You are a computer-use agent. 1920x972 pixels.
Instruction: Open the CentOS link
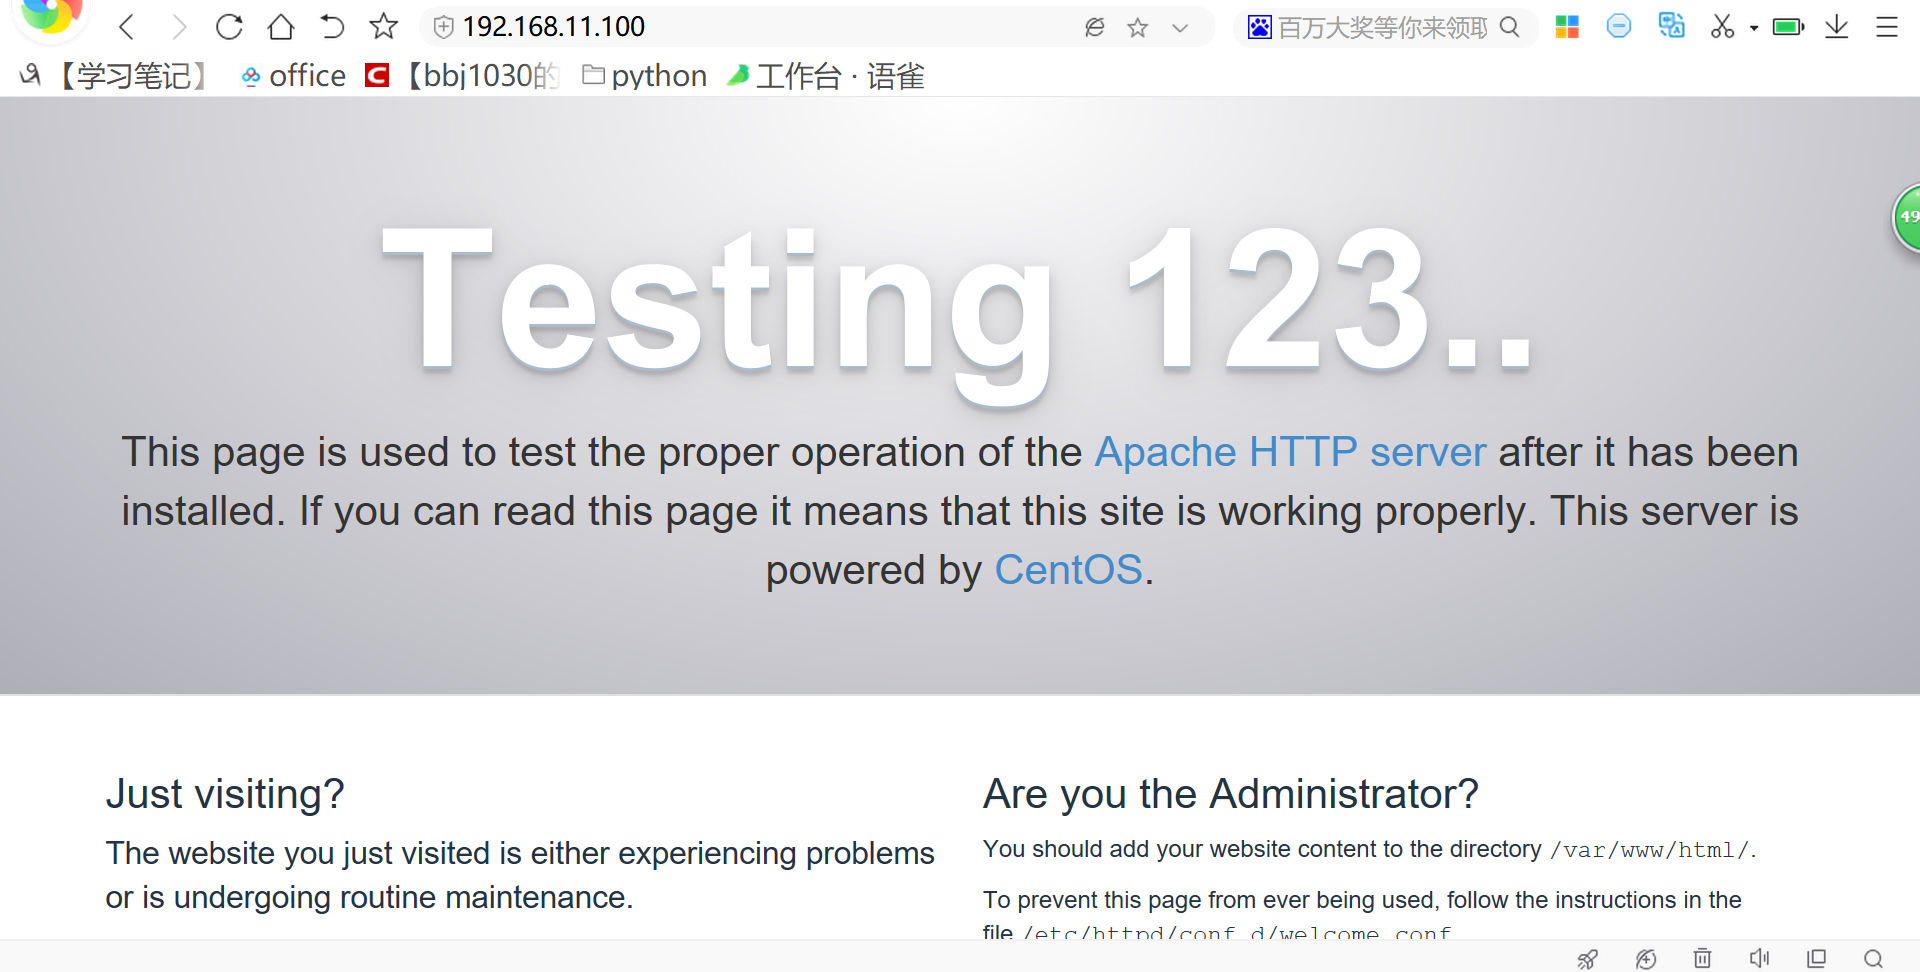point(1068,570)
